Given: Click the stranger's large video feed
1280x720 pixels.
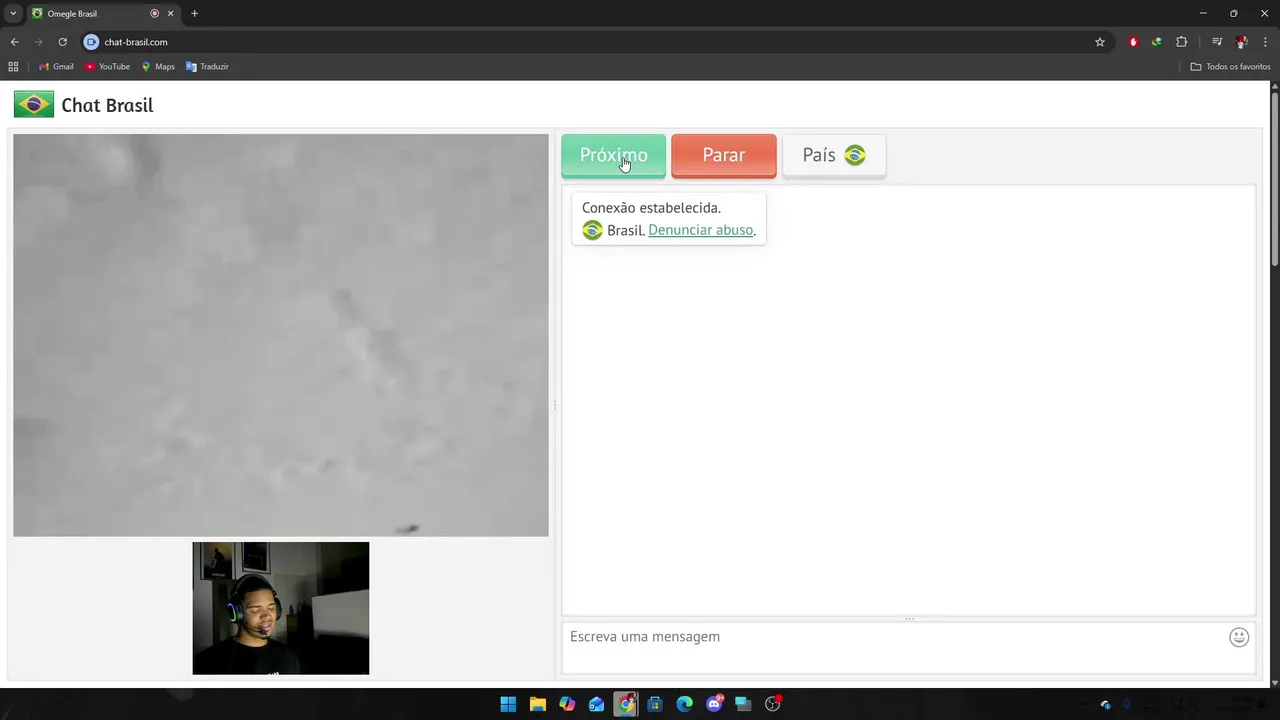Looking at the screenshot, I should [281, 335].
